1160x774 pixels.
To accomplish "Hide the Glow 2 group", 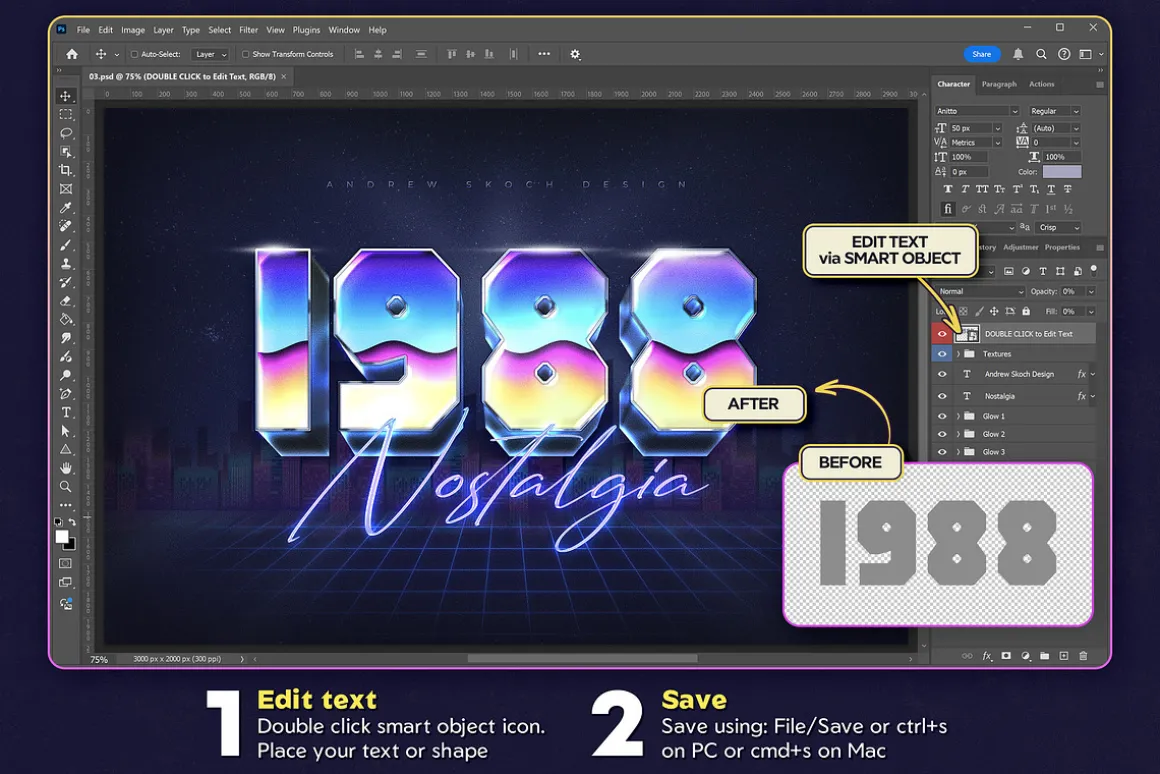I will (x=942, y=434).
